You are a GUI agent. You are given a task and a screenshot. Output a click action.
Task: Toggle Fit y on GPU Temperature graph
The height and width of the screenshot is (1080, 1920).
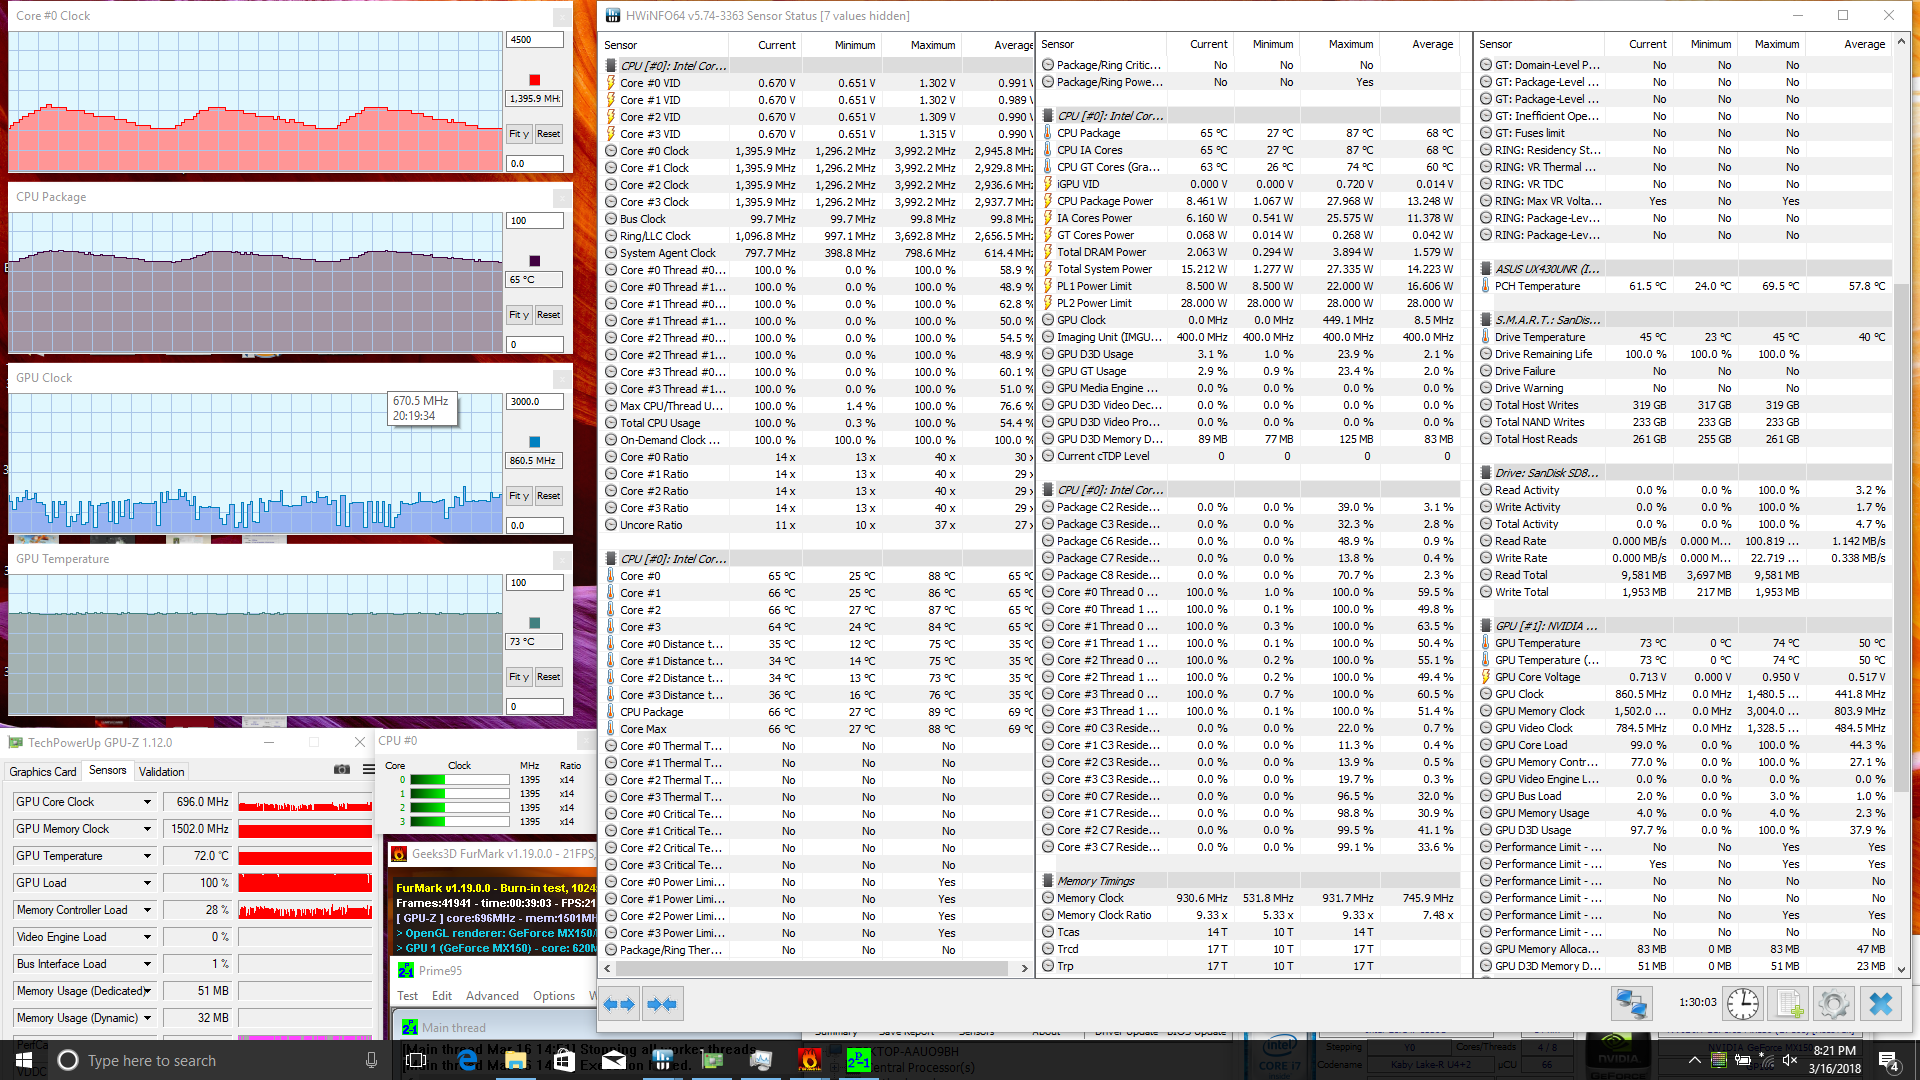tap(518, 677)
